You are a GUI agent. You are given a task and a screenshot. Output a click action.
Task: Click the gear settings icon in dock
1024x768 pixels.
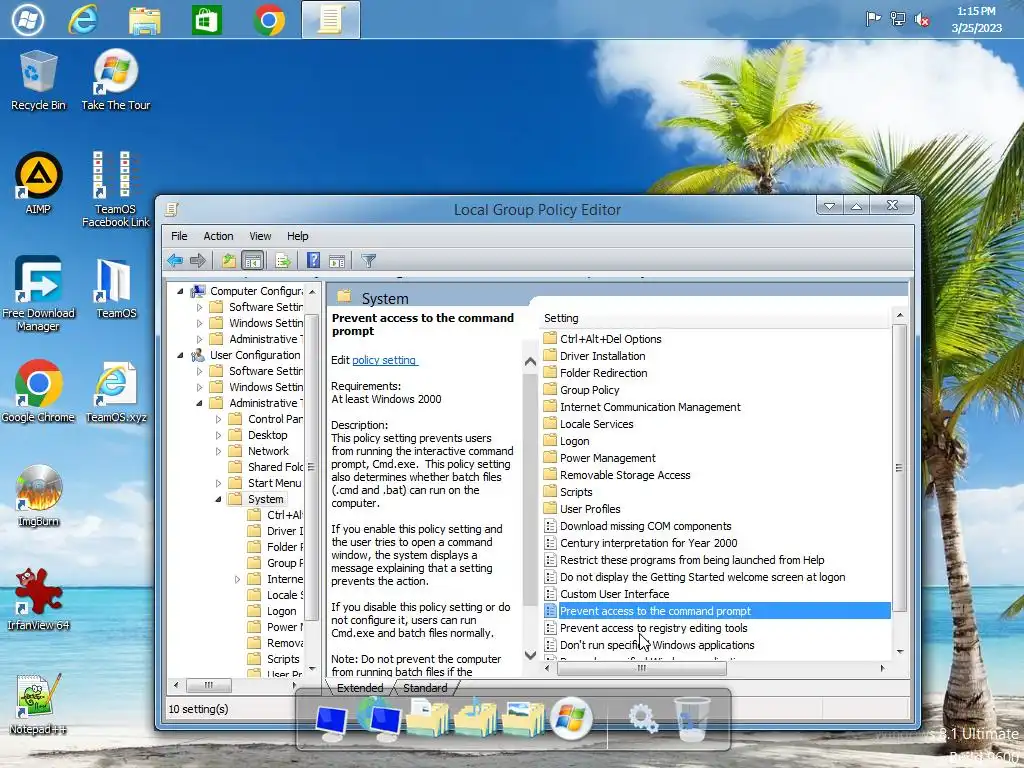643,718
